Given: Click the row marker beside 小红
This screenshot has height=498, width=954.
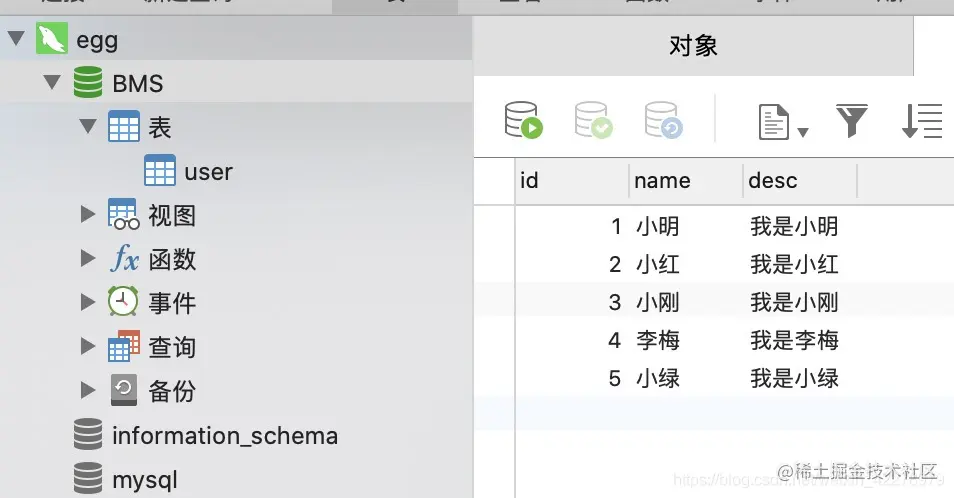Looking at the screenshot, I should 494,265.
